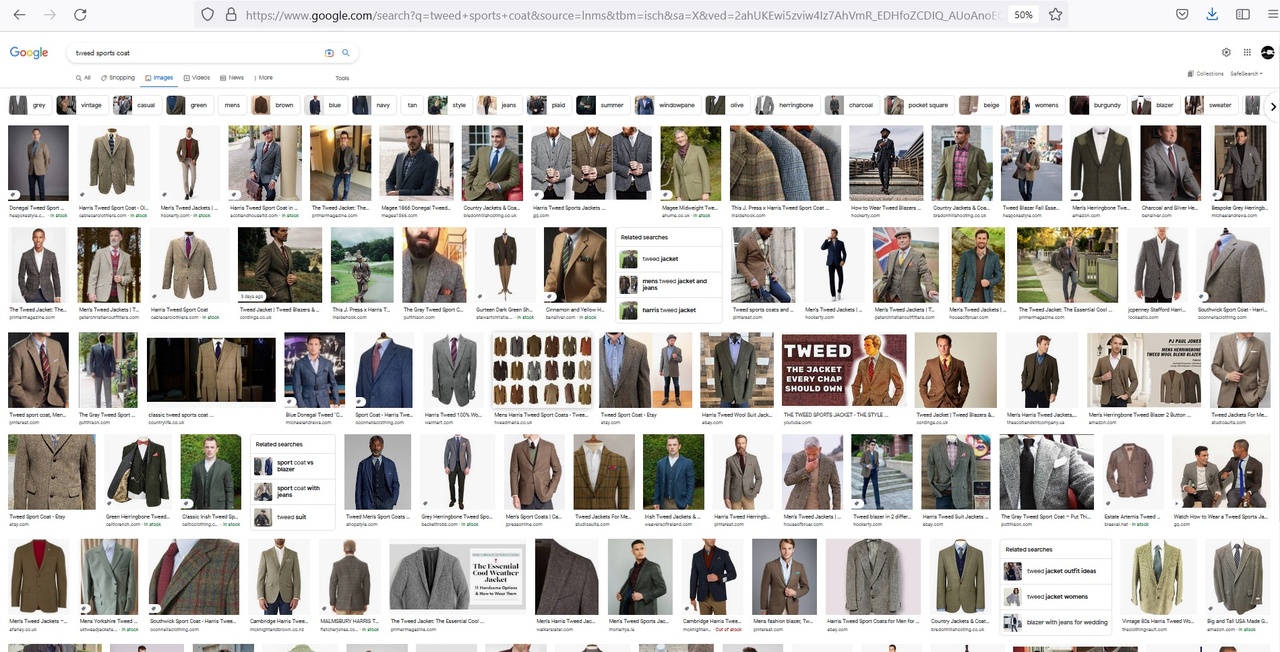Open the red 'TWEED' jacket video thumbnail
Screen dimensions: 1280x652
tap(844, 370)
